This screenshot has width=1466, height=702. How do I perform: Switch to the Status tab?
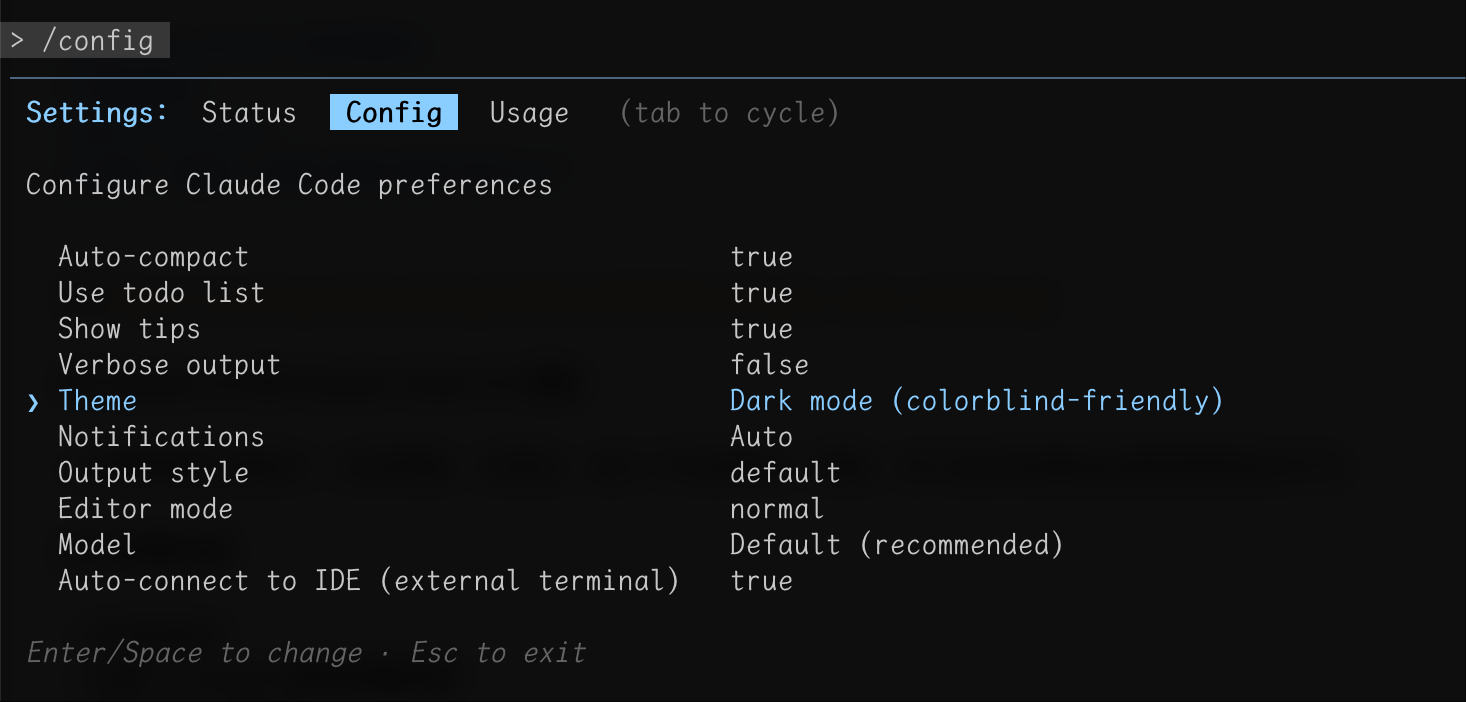pyautogui.click(x=249, y=113)
